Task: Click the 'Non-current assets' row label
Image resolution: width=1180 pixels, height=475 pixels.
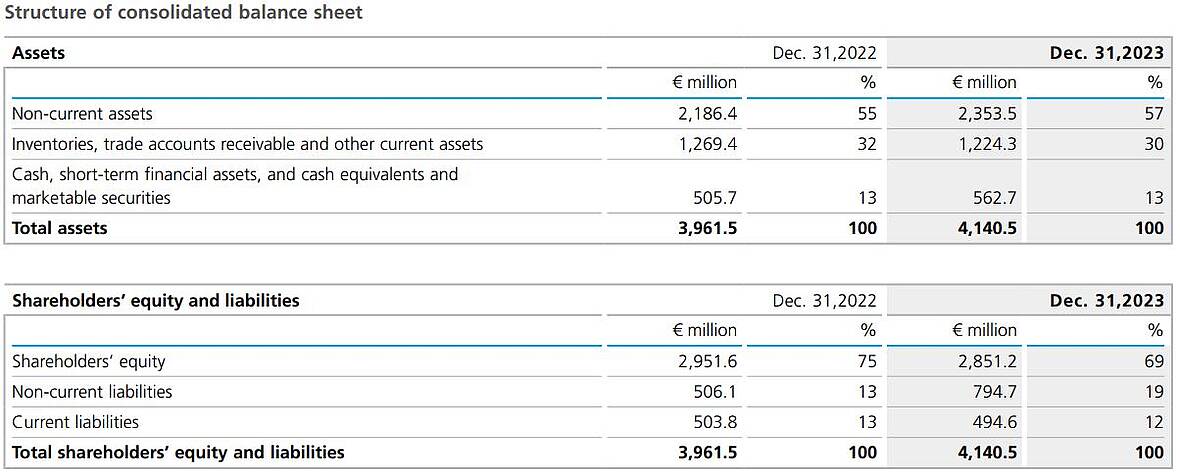Action: click(x=82, y=114)
